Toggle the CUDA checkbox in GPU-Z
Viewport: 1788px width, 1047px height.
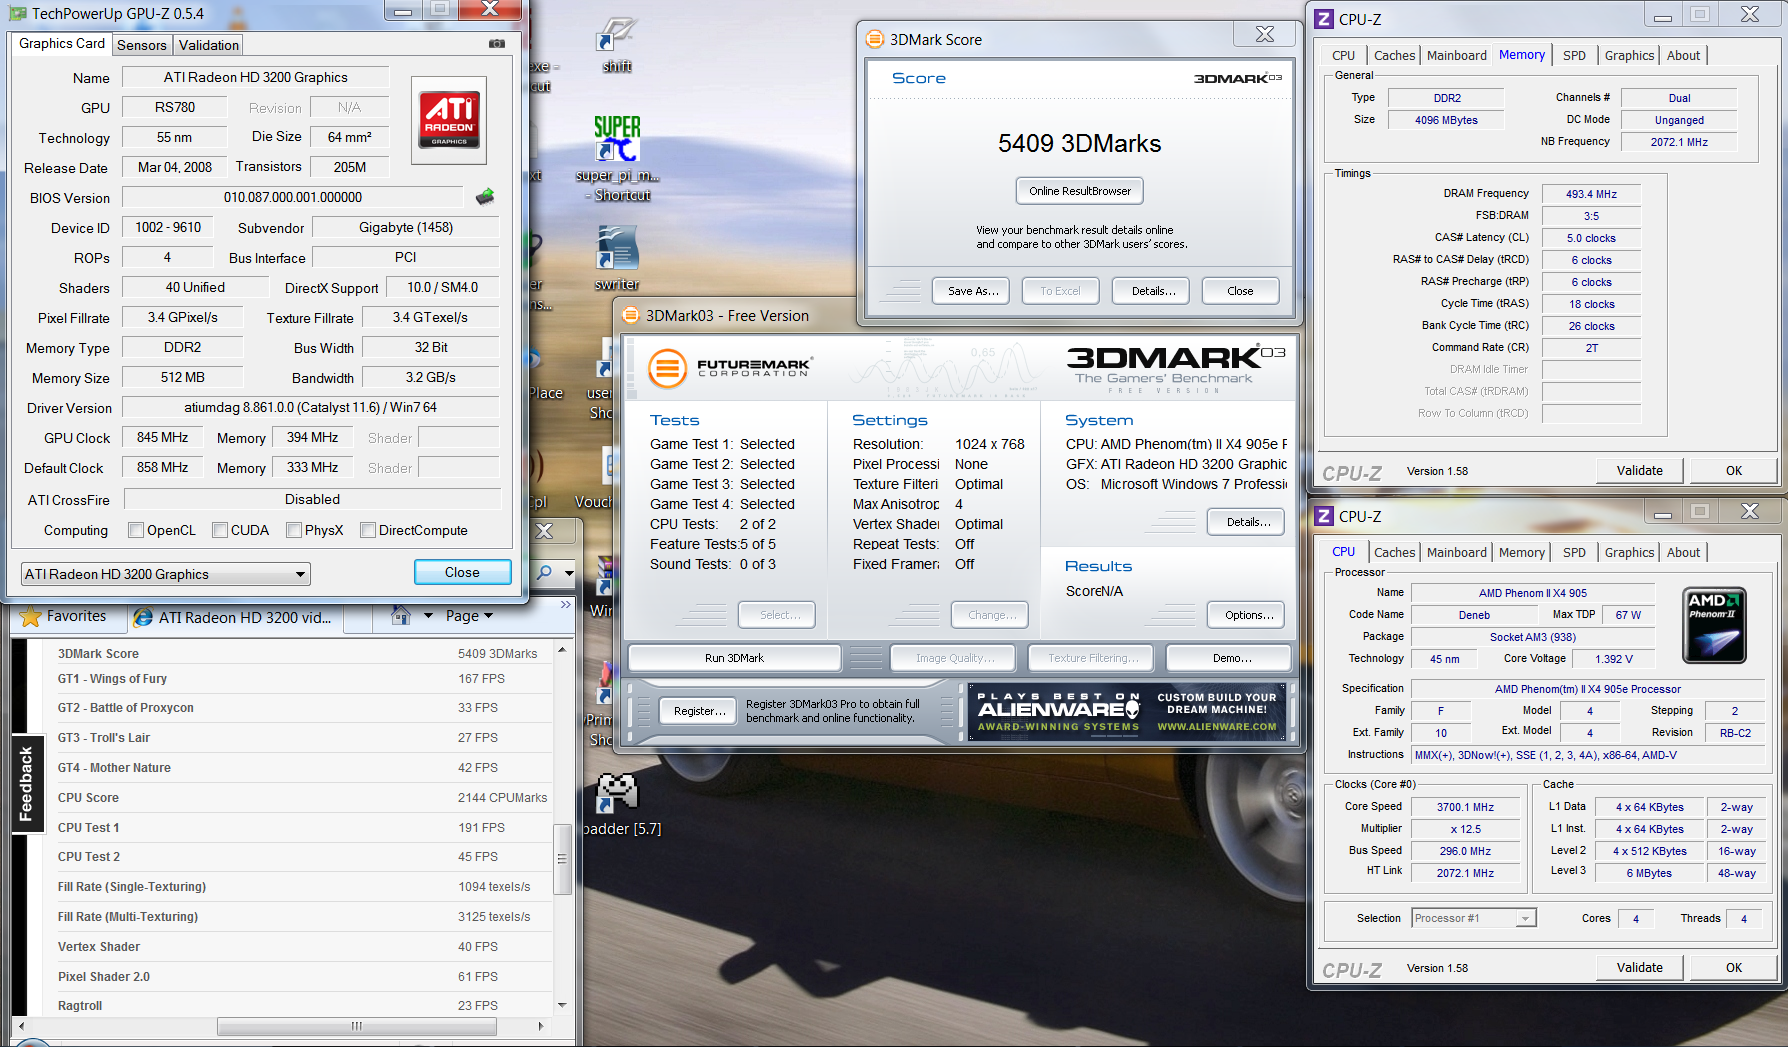[220, 530]
